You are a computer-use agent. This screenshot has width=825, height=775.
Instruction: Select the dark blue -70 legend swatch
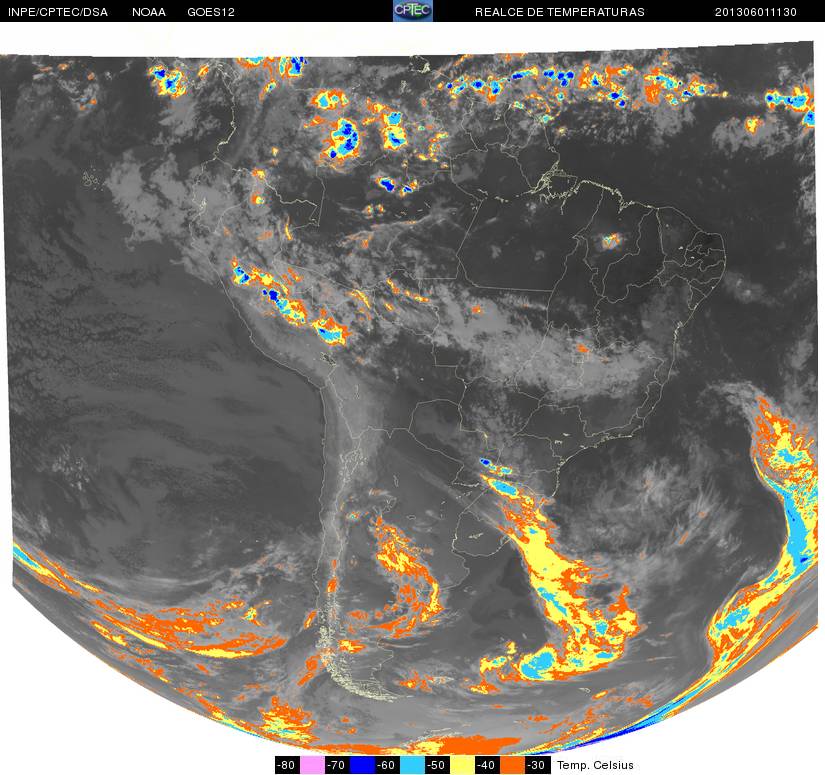pyautogui.click(x=362, y=765)
